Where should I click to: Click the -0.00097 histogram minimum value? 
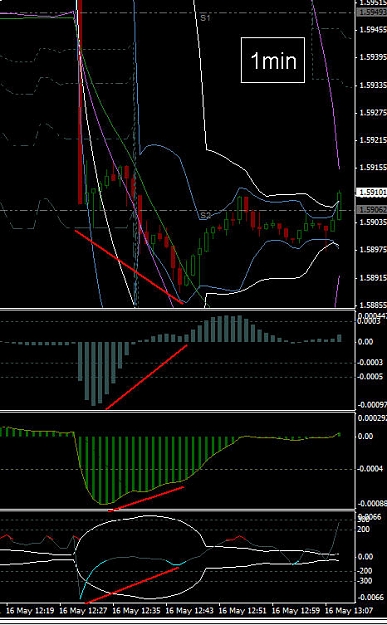pos(372,405)
